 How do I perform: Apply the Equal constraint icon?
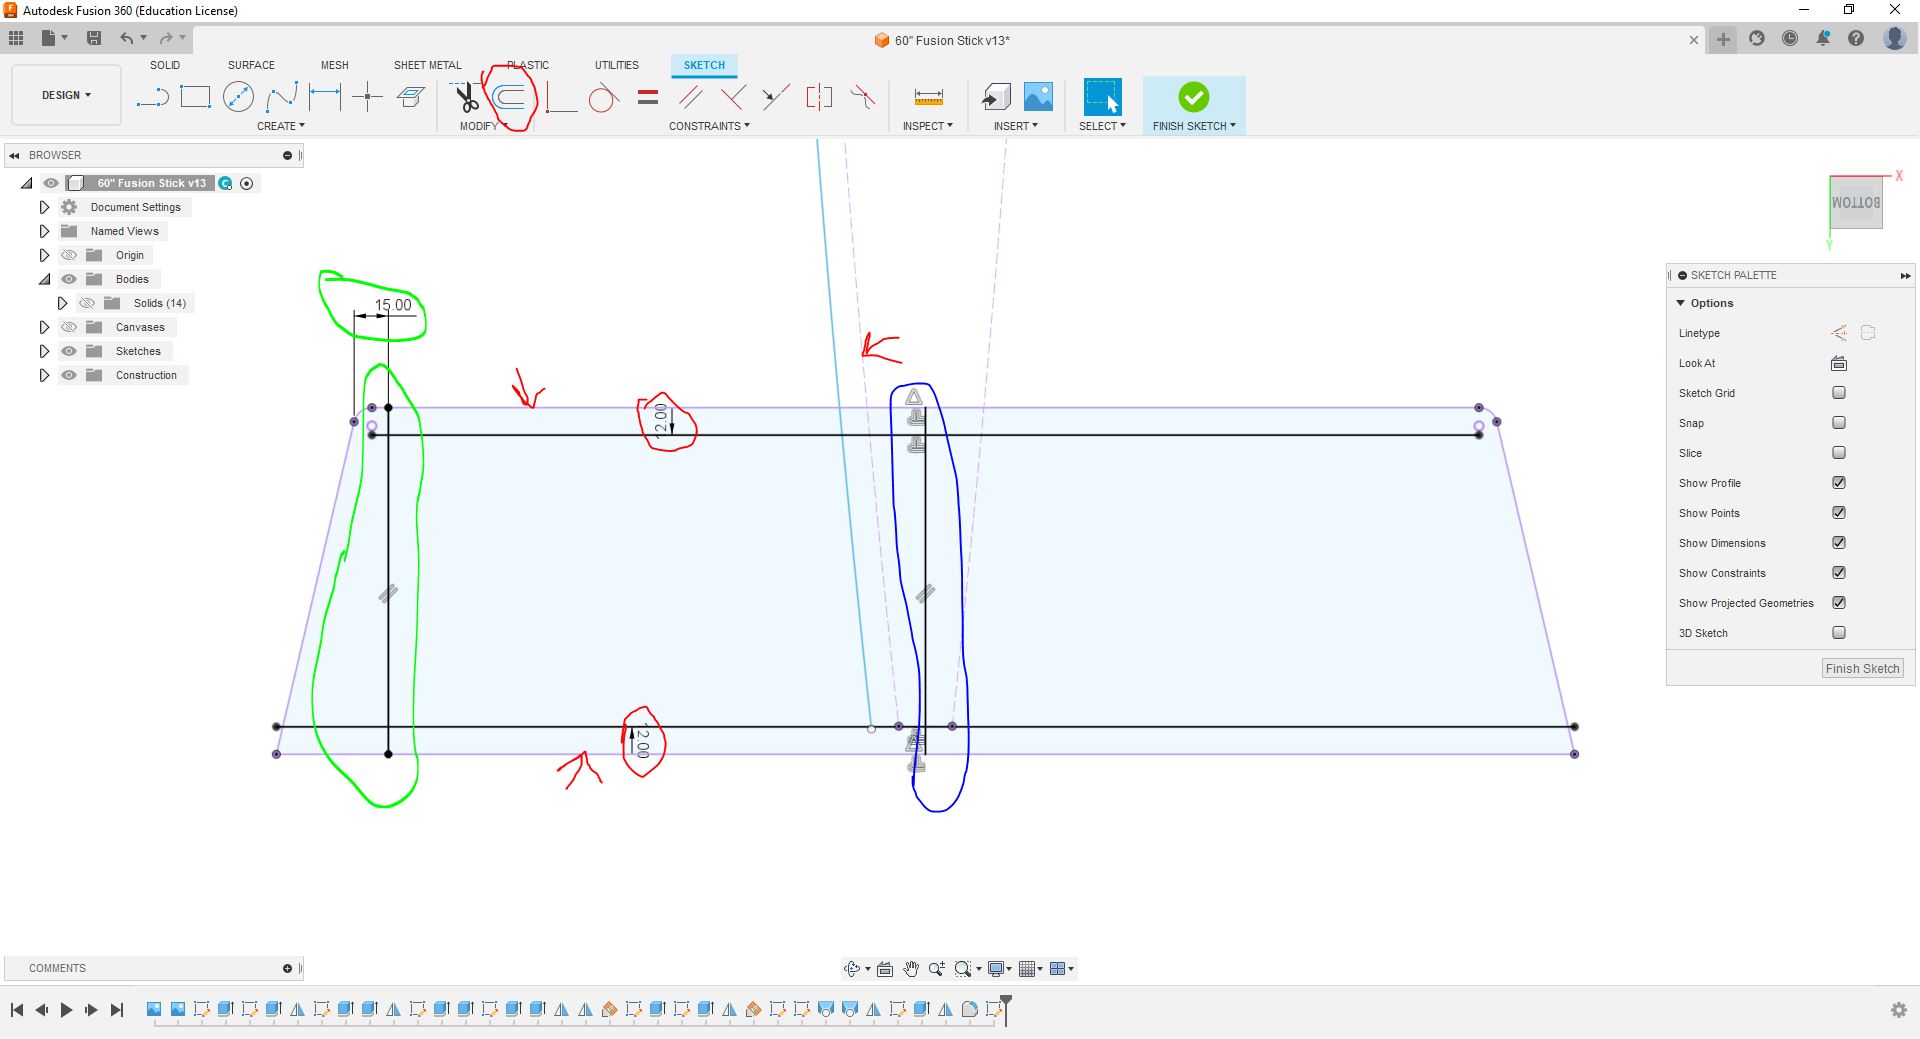[648, 97]
